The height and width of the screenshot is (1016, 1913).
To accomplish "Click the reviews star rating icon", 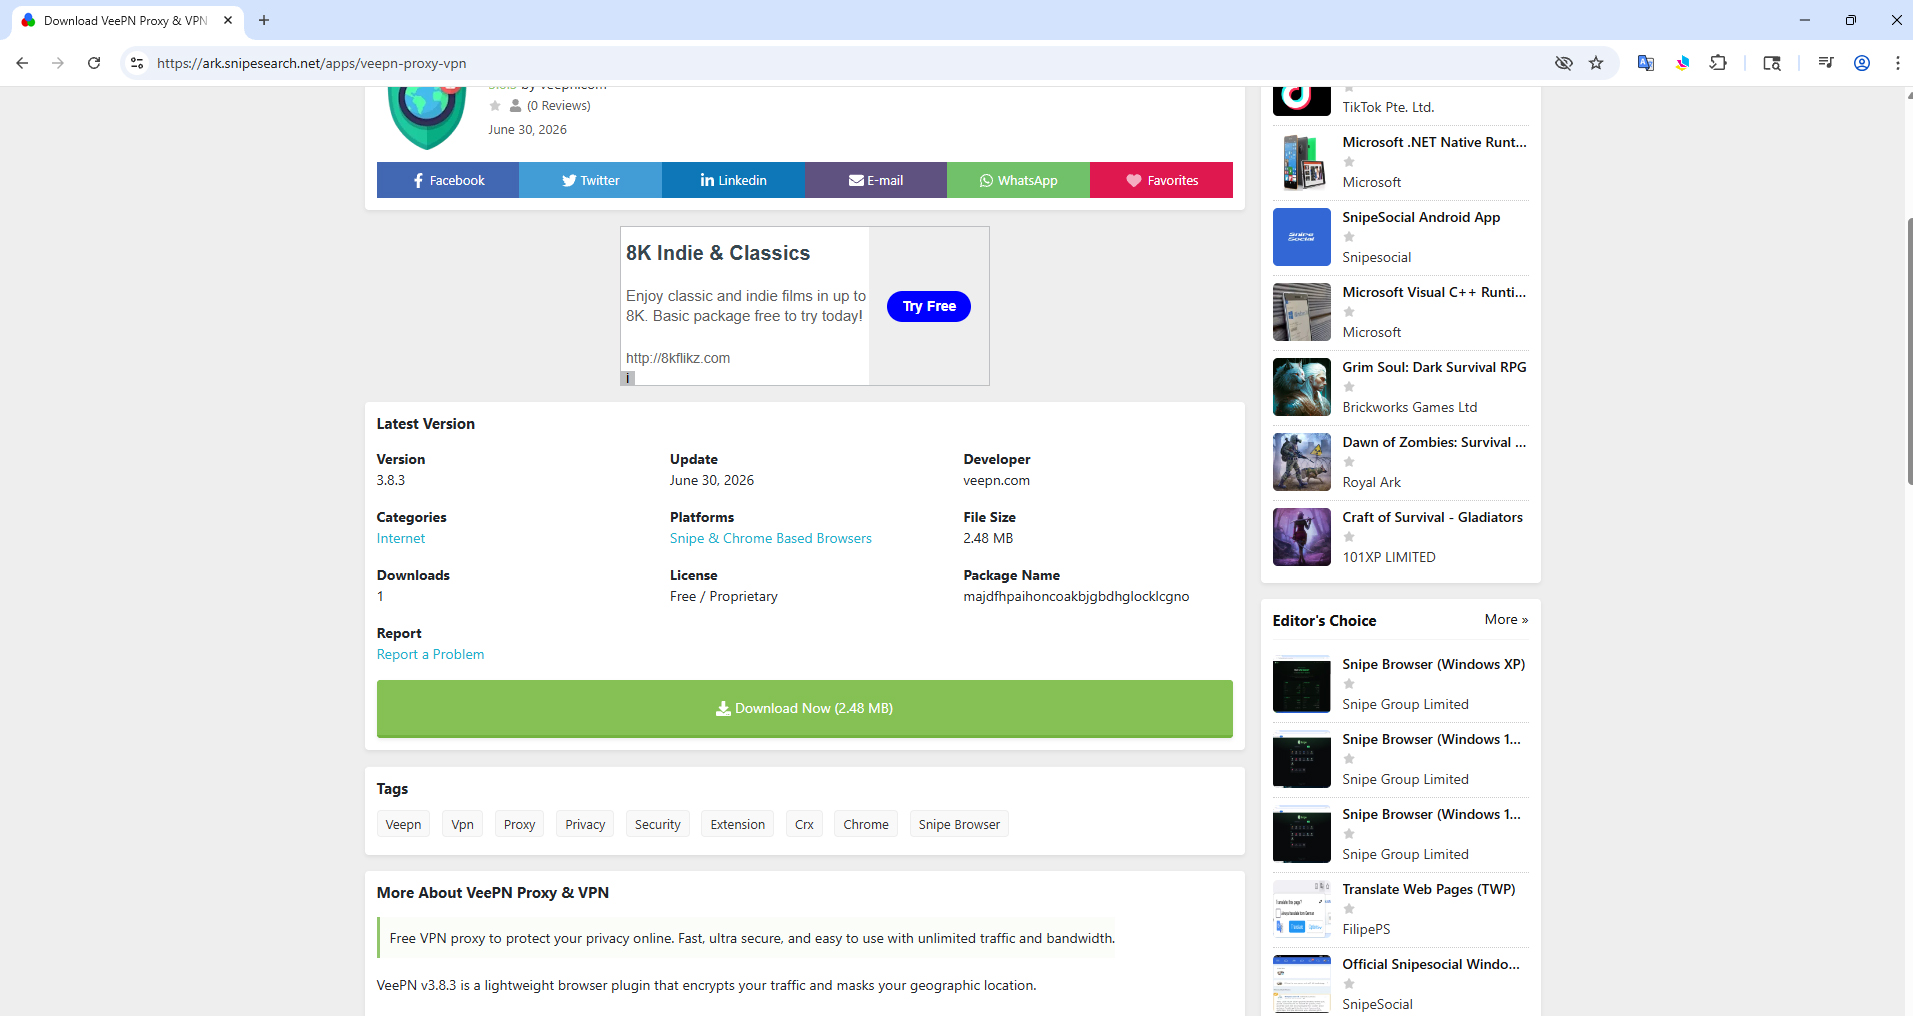I will pos(494,106).
